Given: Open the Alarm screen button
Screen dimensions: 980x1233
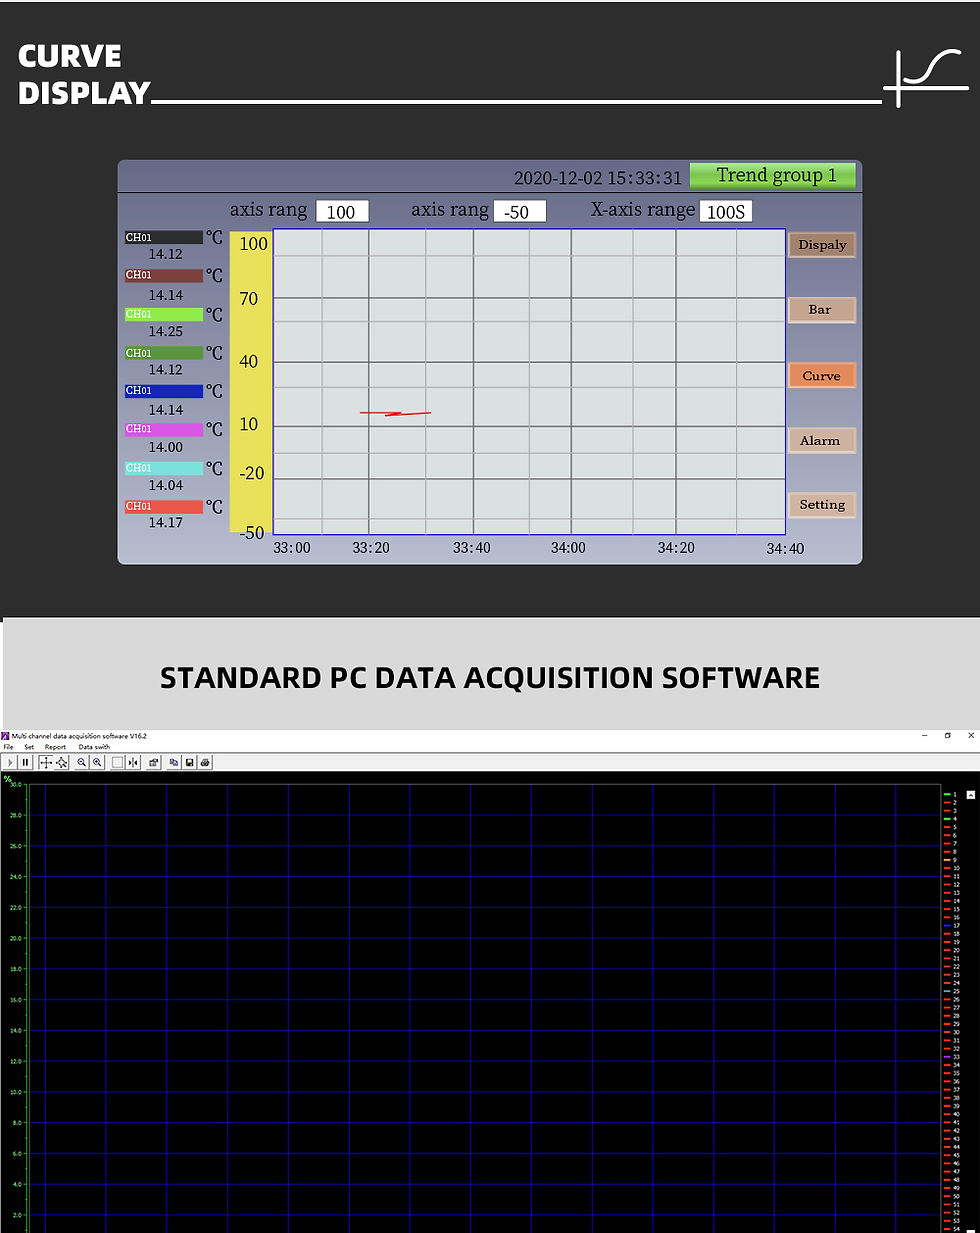Looking at the screenshot, I should (821, 440).
